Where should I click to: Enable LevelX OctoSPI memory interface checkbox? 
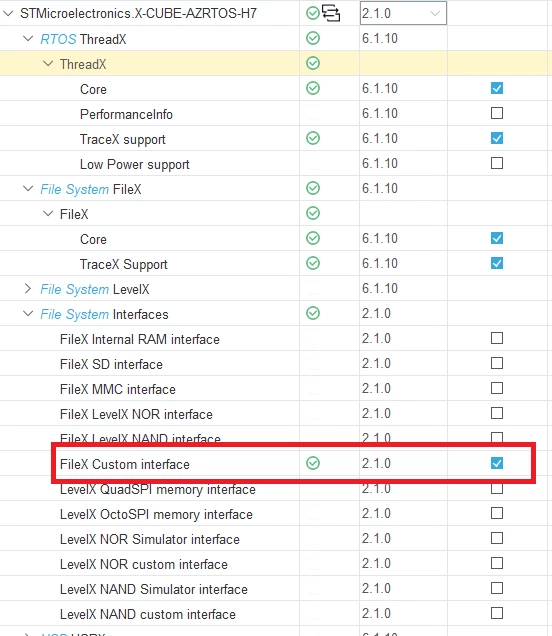tap(497, 513)
